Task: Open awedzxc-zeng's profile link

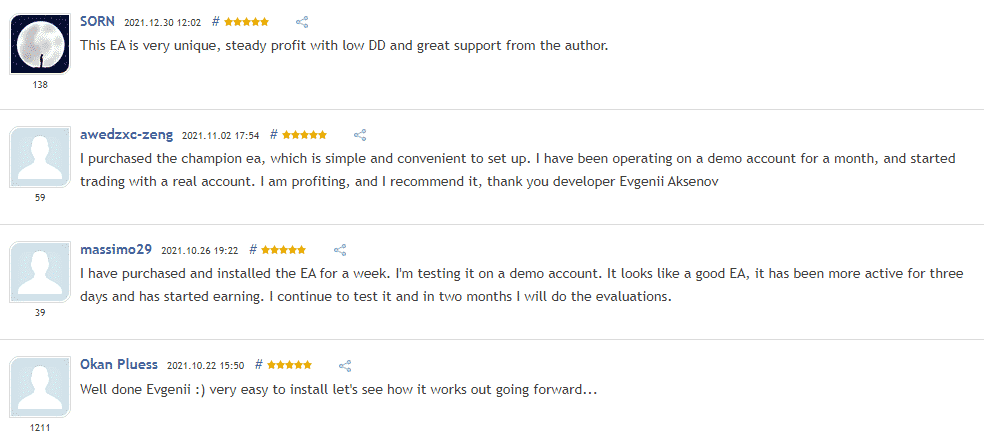Action: point(127,134)
